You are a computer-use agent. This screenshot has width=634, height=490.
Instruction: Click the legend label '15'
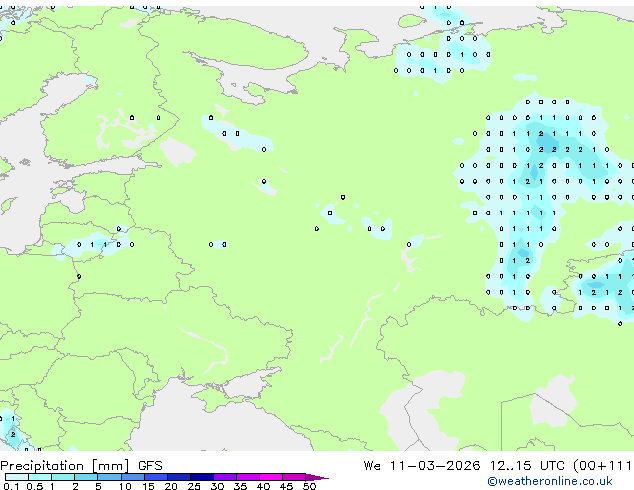148,486
